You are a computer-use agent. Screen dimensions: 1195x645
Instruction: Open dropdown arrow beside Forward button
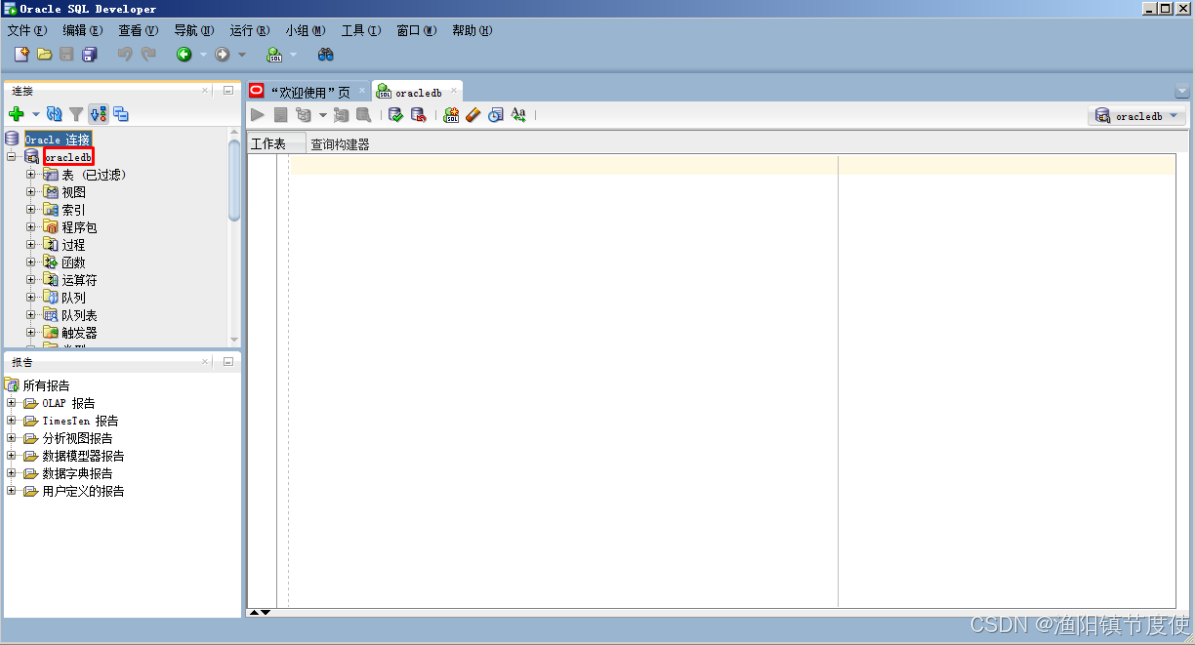pos(242,54)
